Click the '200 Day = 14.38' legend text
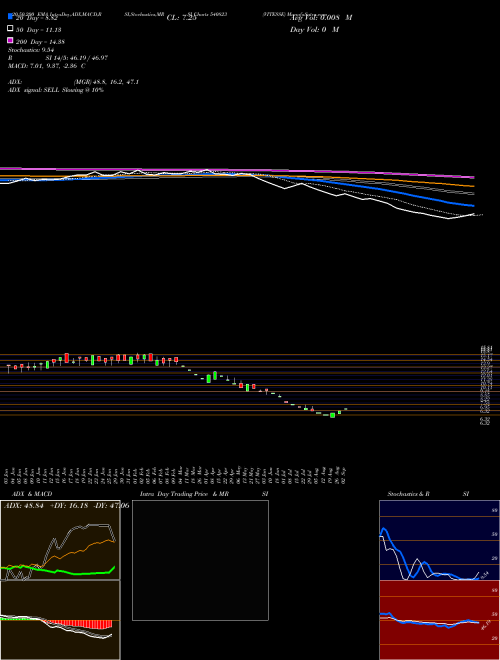Viewport: 500px width, 660px height. click(40, 42)
